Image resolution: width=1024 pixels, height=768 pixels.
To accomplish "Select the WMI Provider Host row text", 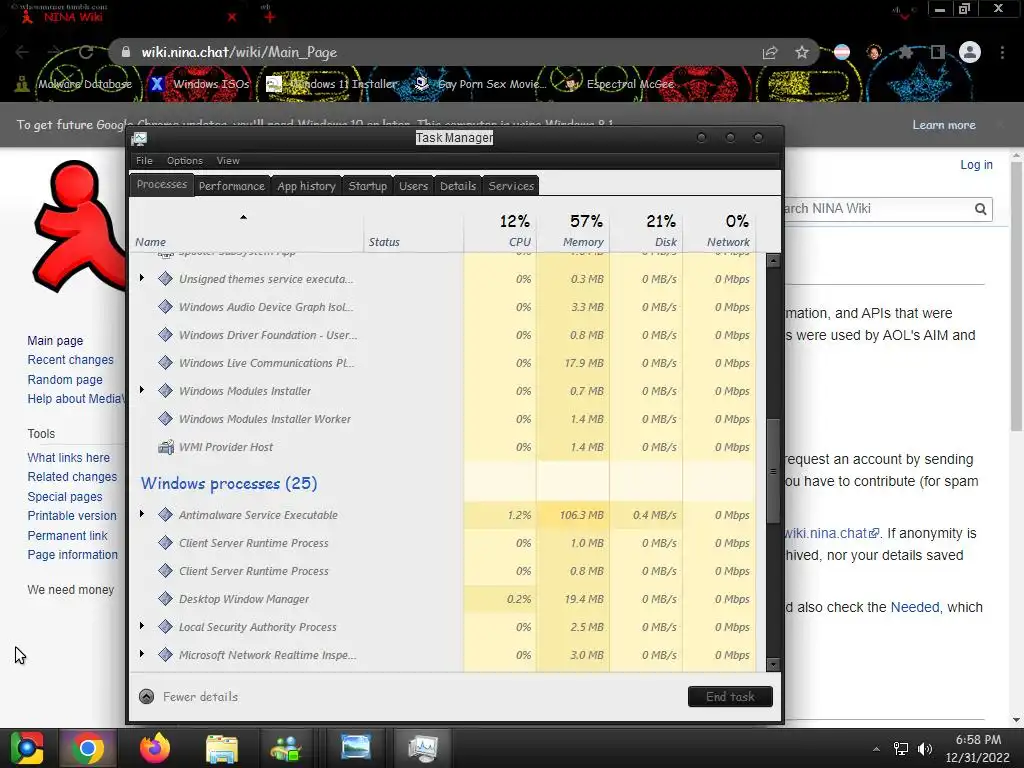I will tap(226, 447).
